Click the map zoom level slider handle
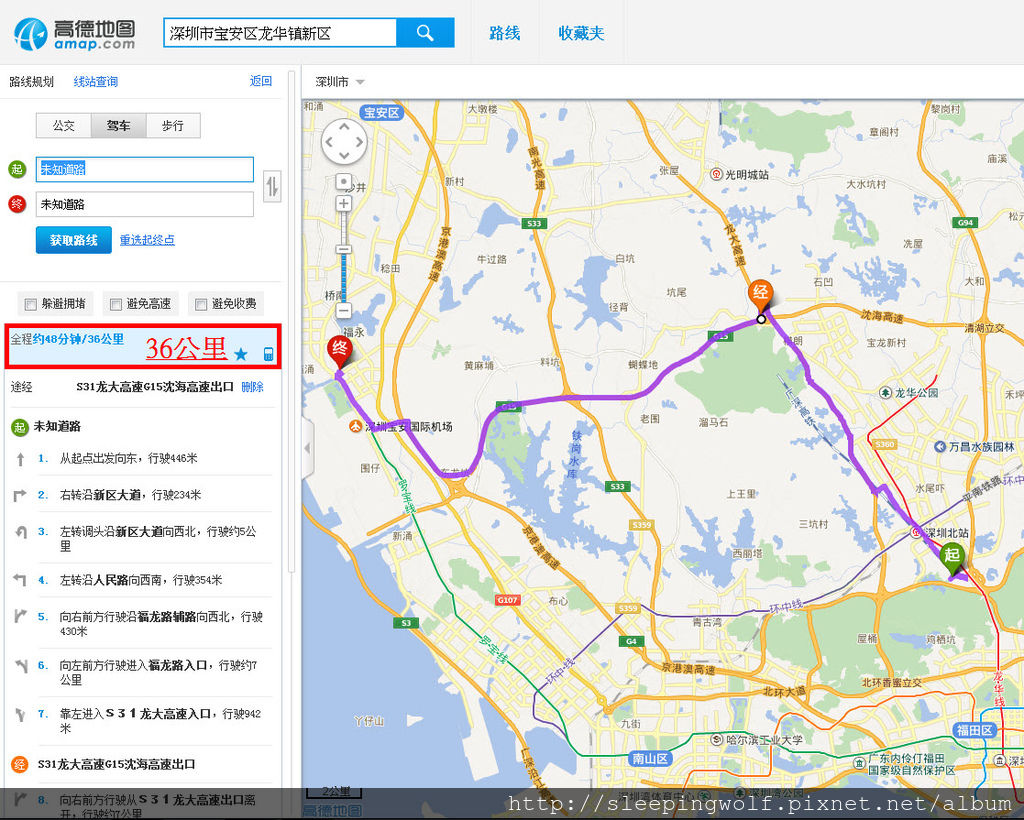The height and width of the screenshot is (820, 1024). point(344,249)
